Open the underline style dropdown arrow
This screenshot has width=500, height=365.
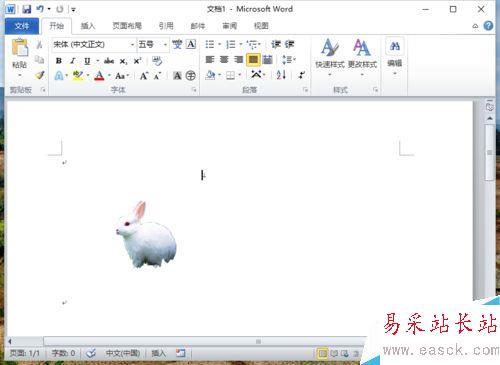click(98, 61)
